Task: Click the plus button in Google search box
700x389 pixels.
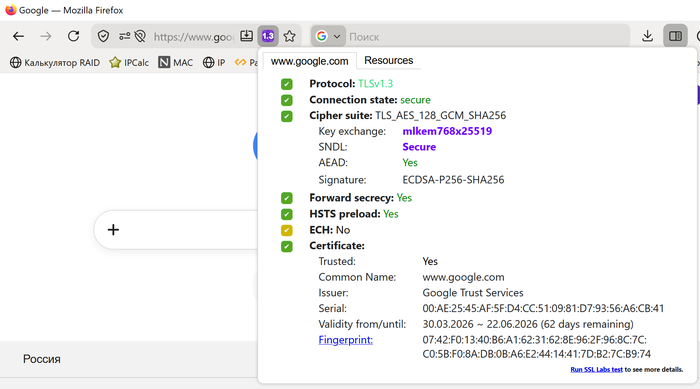Action: (113, 230)
